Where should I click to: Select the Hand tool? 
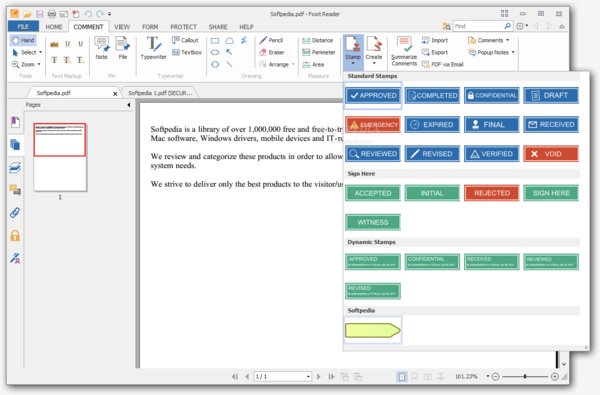(23, 40)
